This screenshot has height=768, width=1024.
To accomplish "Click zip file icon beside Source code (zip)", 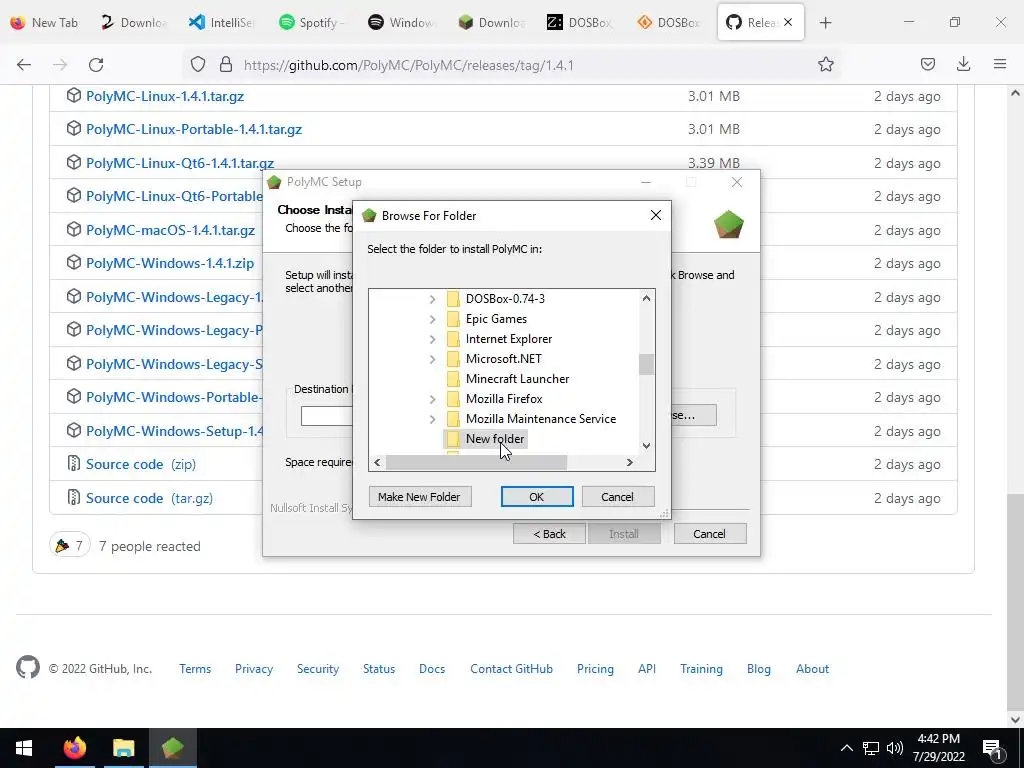I will [x=74, y=464].
